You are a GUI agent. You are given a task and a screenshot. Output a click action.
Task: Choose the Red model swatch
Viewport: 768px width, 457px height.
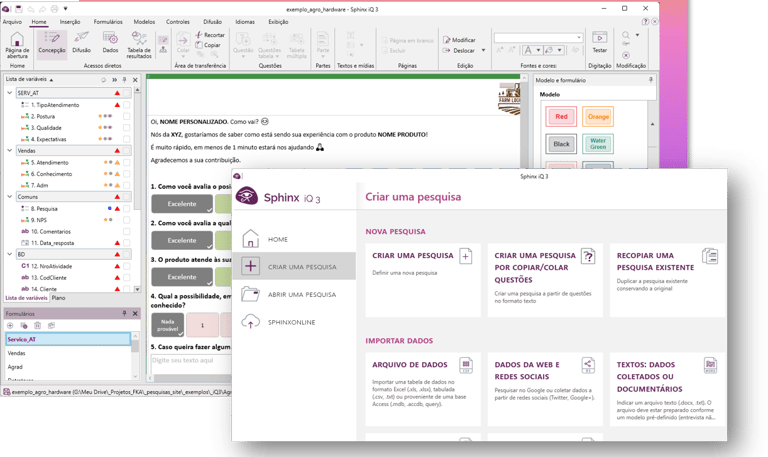561,117
